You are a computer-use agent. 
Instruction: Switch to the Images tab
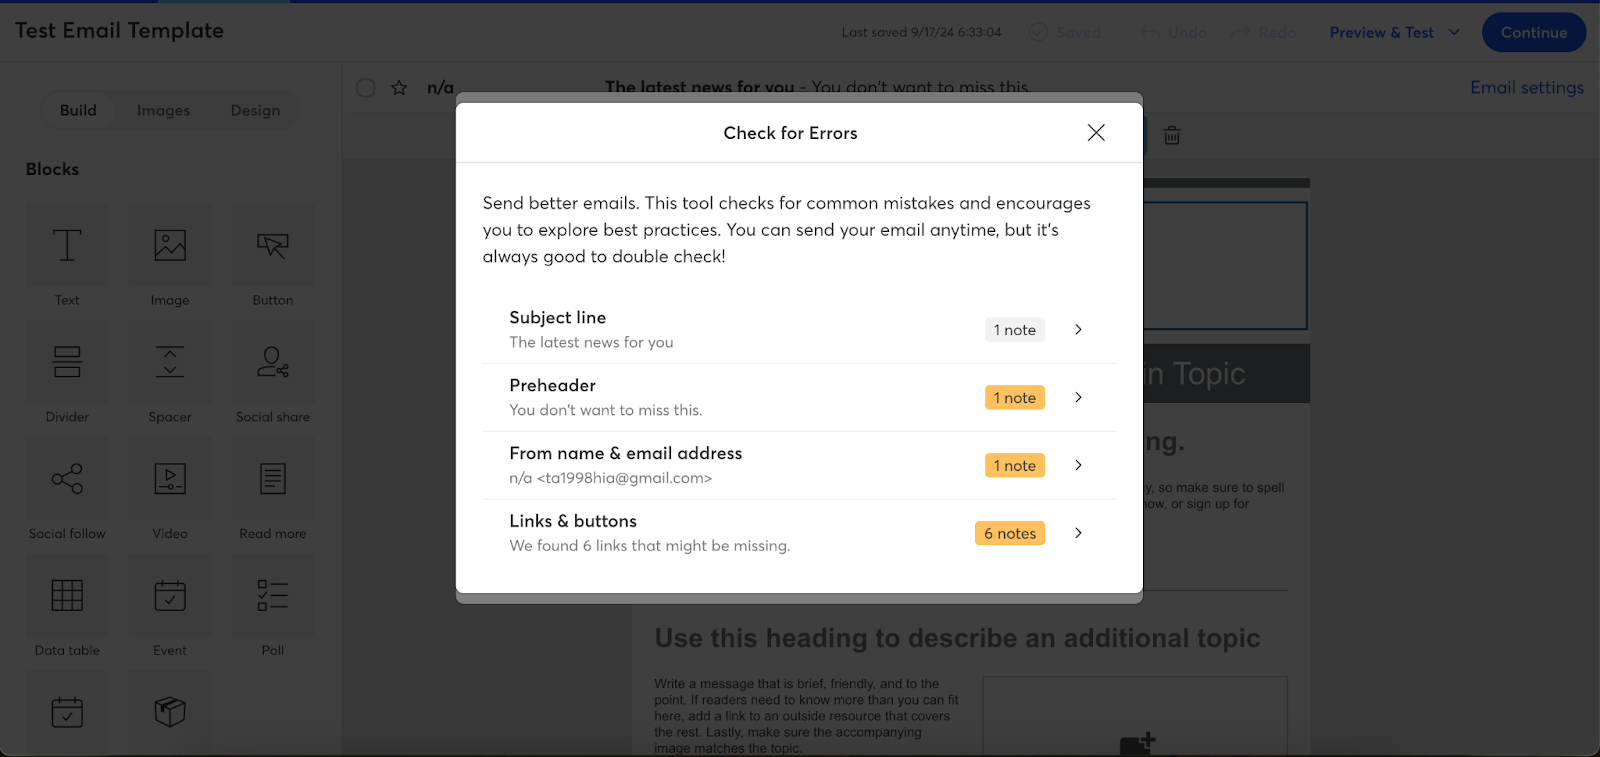(x=163, y=110)
